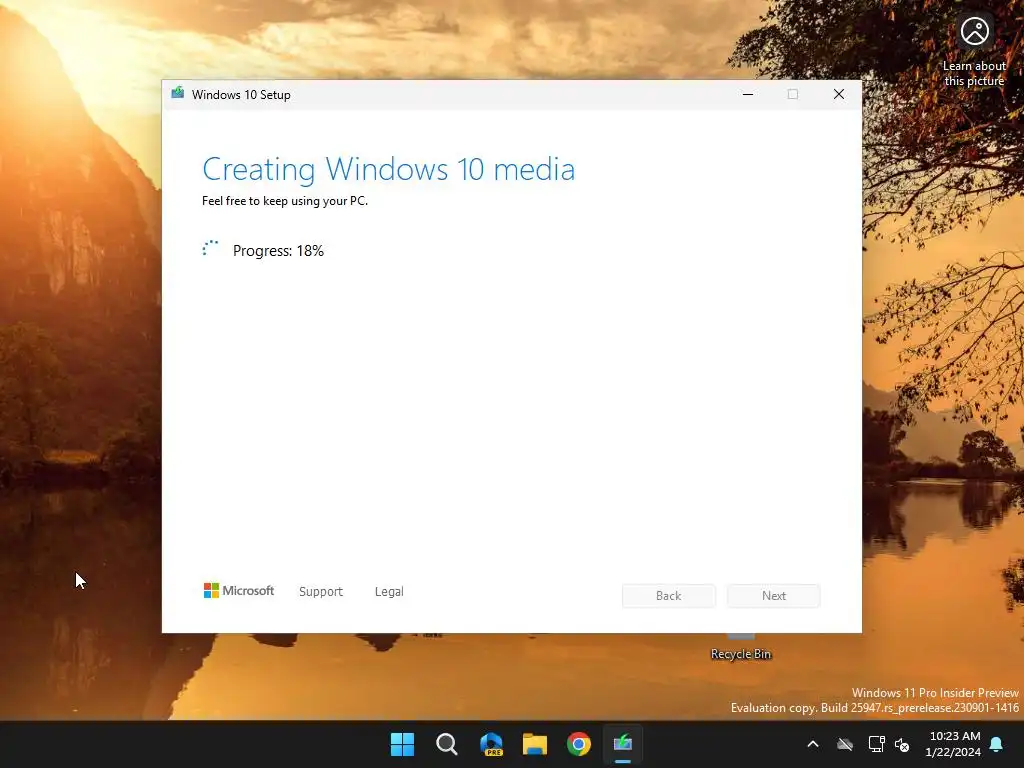
Task: Open the OneDrive cloud tray icon
Action: [x=845, y=744]
